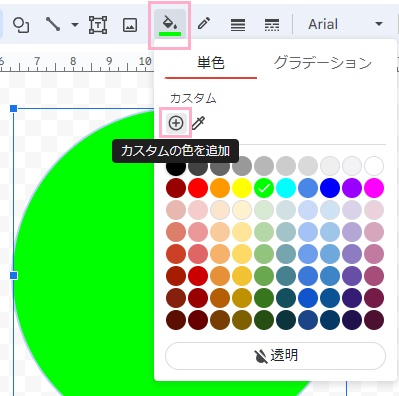Screen dimensions: 399x396
Task: Click the top-left selection handle
Action: click(x=14, y=108)
